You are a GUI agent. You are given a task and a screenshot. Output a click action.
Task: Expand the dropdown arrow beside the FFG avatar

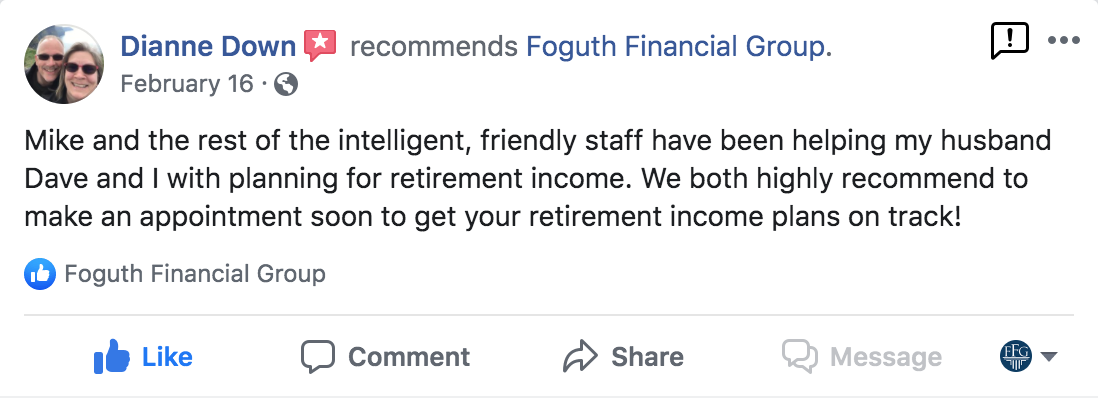tap(1049, 357)
